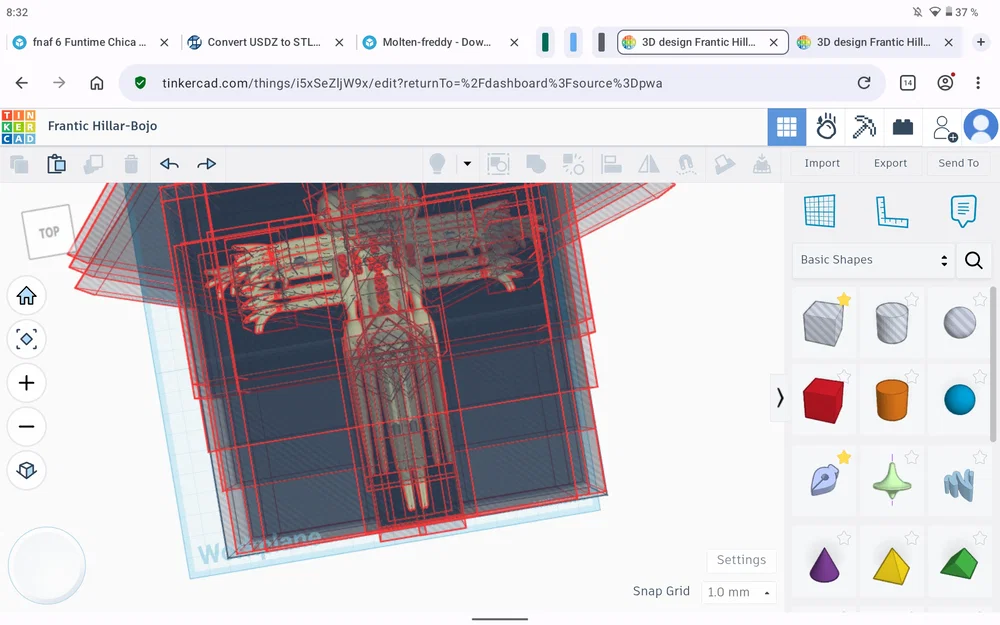Click the Home view button
The width and height of the screenshot is (1000, 625).
pyautogui.click(x=26, y=295)
